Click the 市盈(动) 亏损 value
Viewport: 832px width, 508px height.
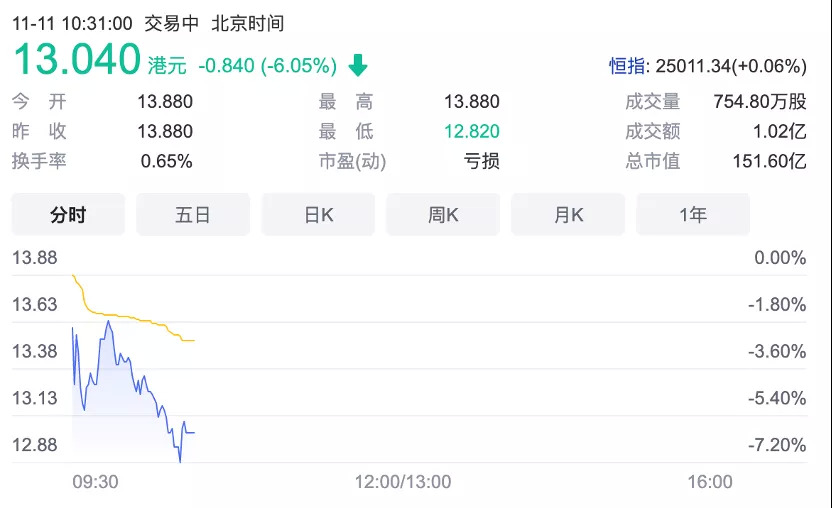482,161
